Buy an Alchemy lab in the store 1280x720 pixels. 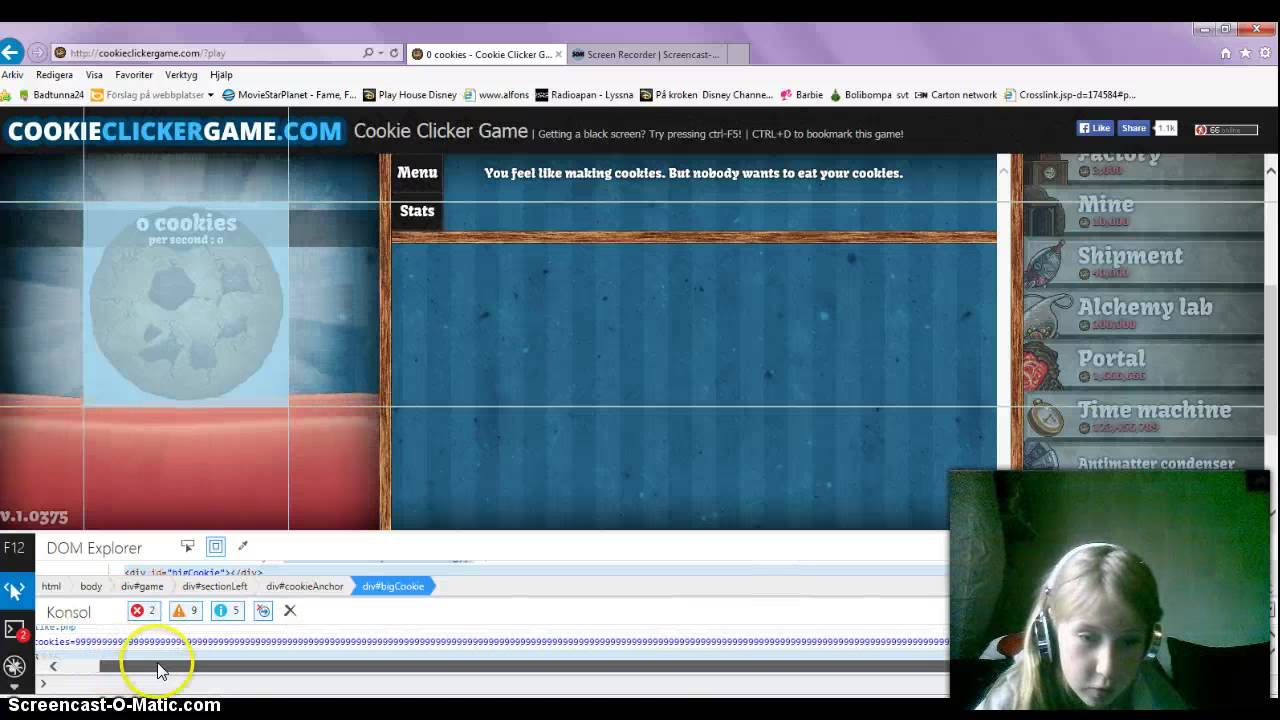1142,313
